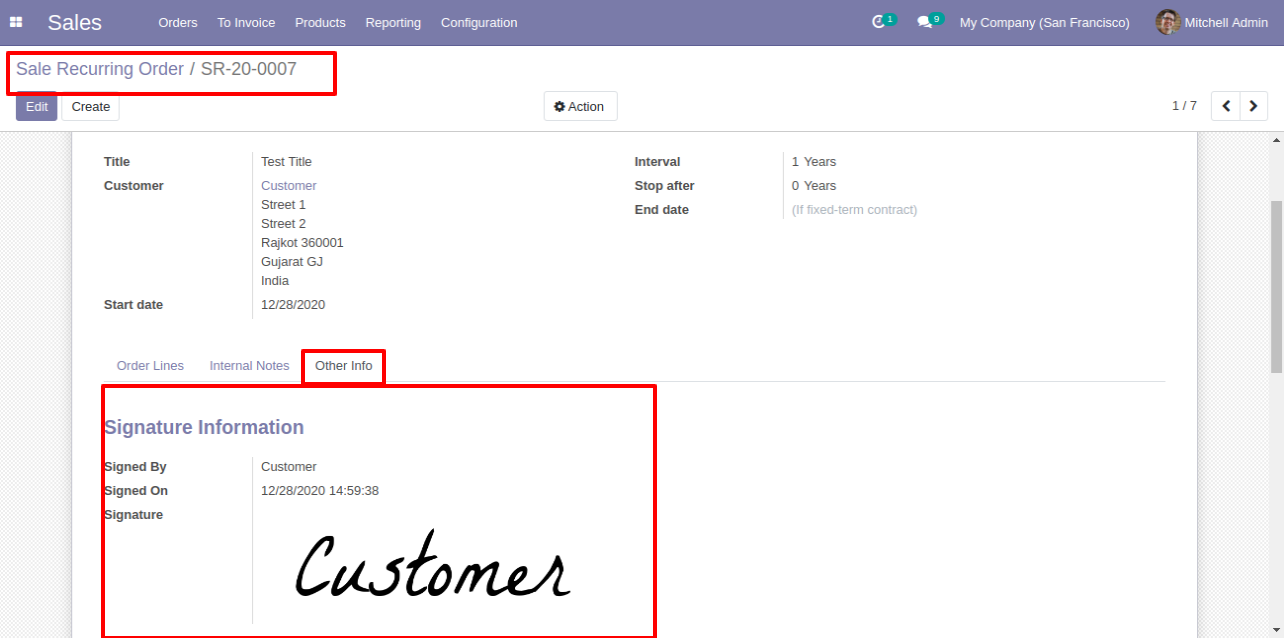Screen dimensions: 1284x638
Task: Click the Edit button
Action: coord(37,106)
